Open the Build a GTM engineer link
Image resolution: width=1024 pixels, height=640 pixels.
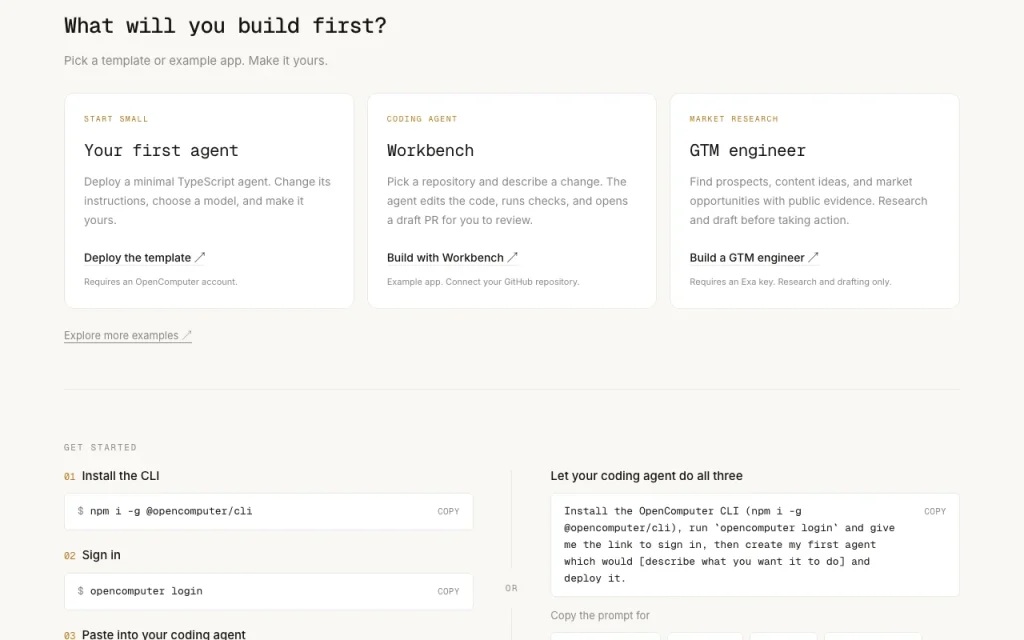[x=754, y=257]
